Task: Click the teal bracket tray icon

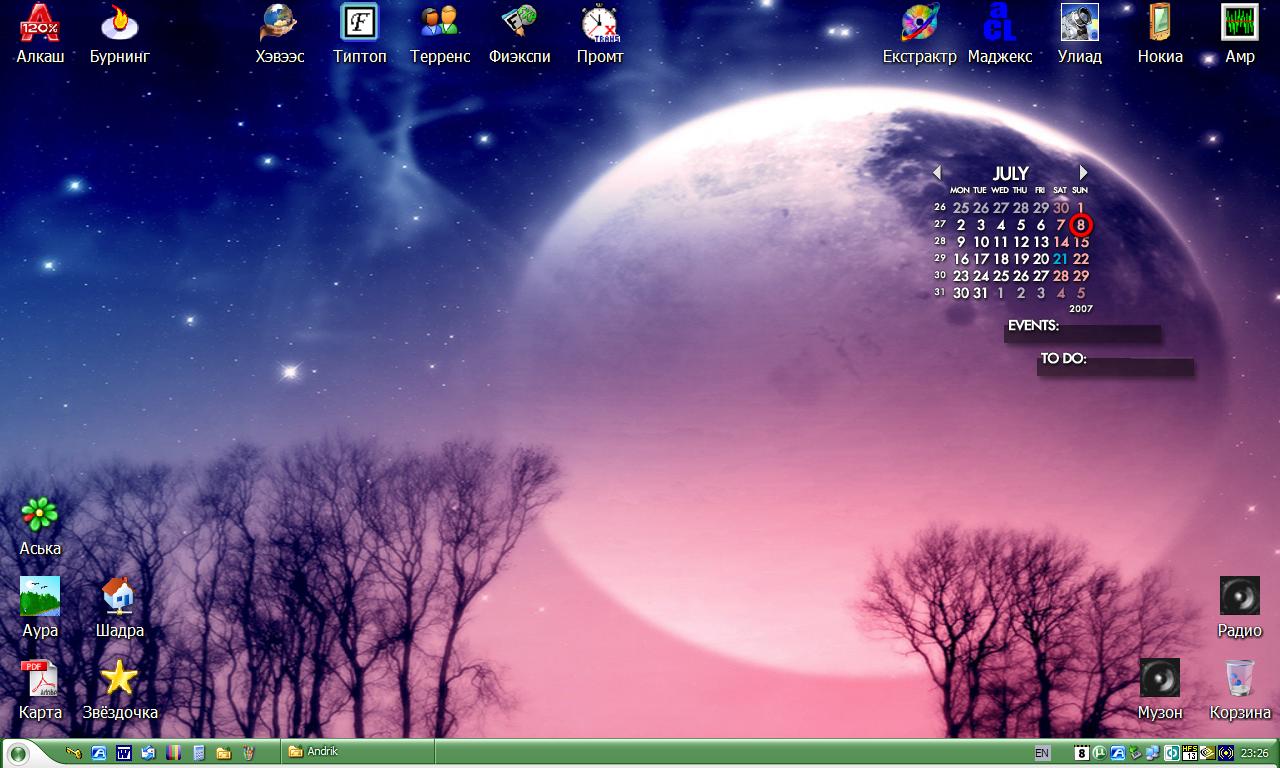Action: [x=1171, y=753]
